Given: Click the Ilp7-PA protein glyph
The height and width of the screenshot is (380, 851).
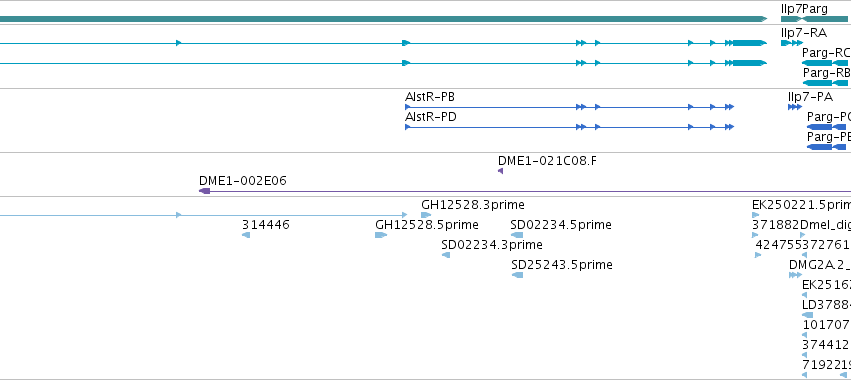Looking at the screenshot, I should (x=795, y=107).
